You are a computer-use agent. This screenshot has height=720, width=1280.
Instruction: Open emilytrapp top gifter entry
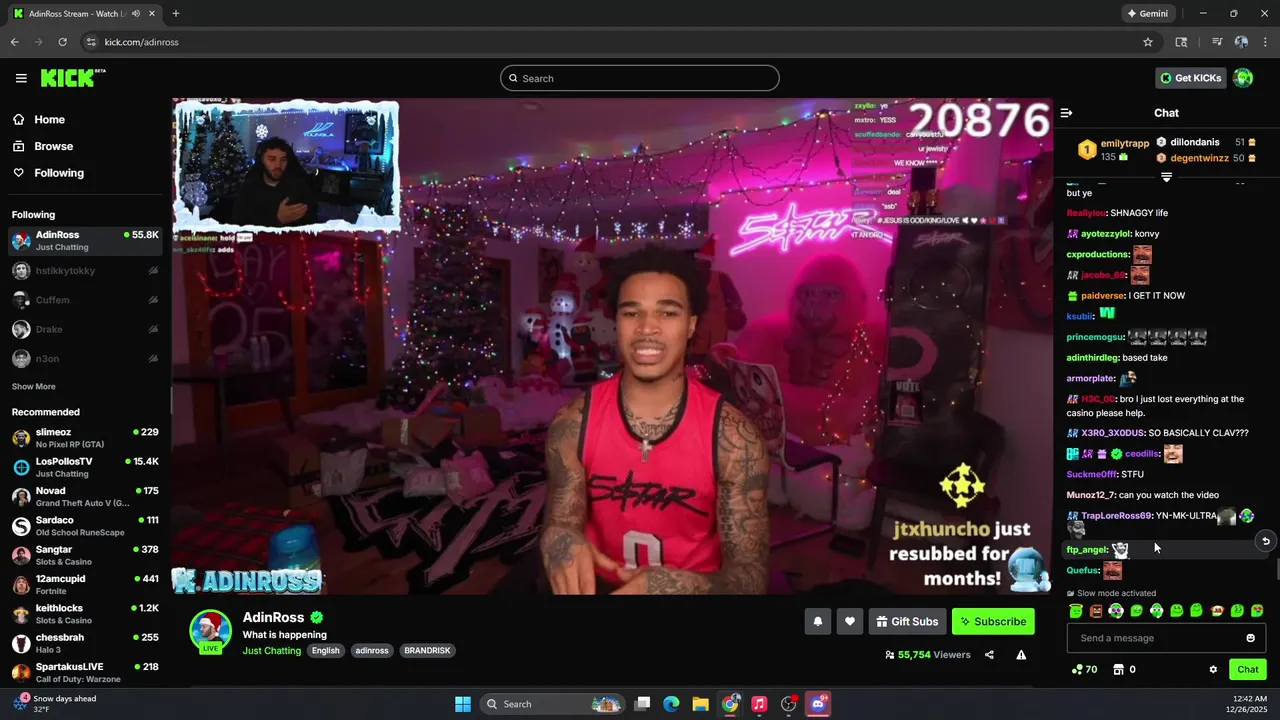(x=1113, y=150)
